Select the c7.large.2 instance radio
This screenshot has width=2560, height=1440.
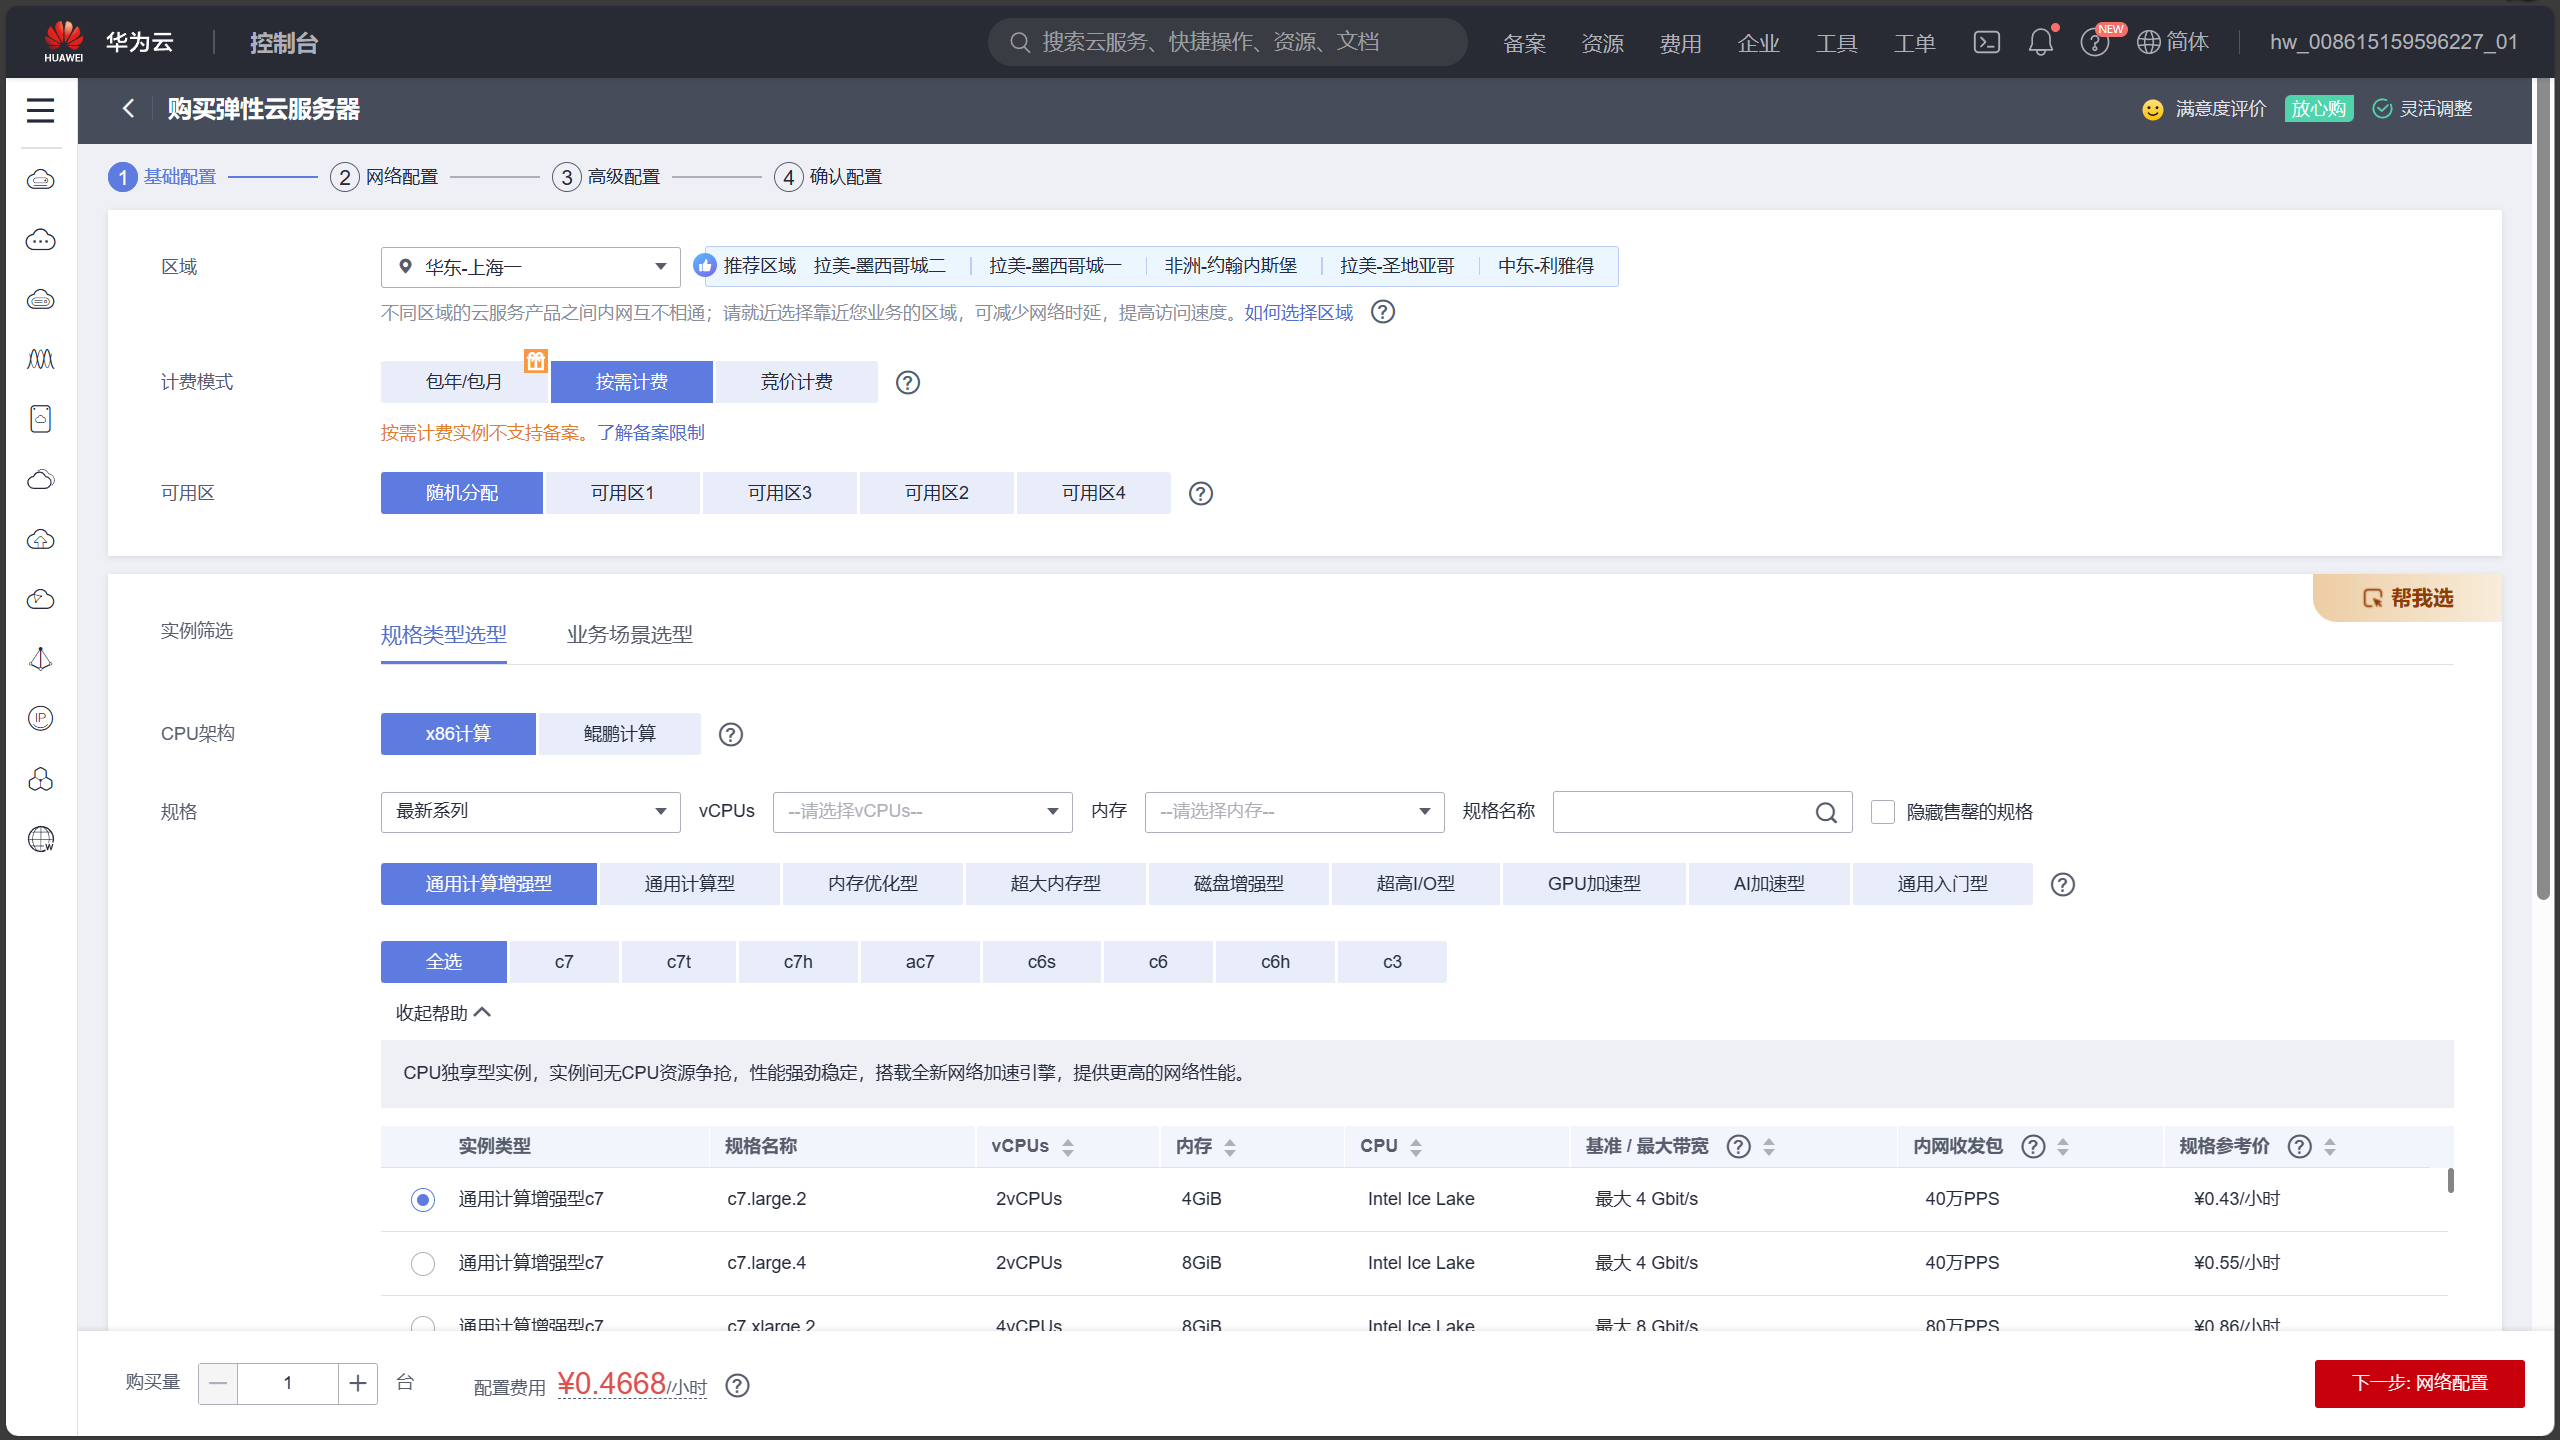tap(423, 1199)
